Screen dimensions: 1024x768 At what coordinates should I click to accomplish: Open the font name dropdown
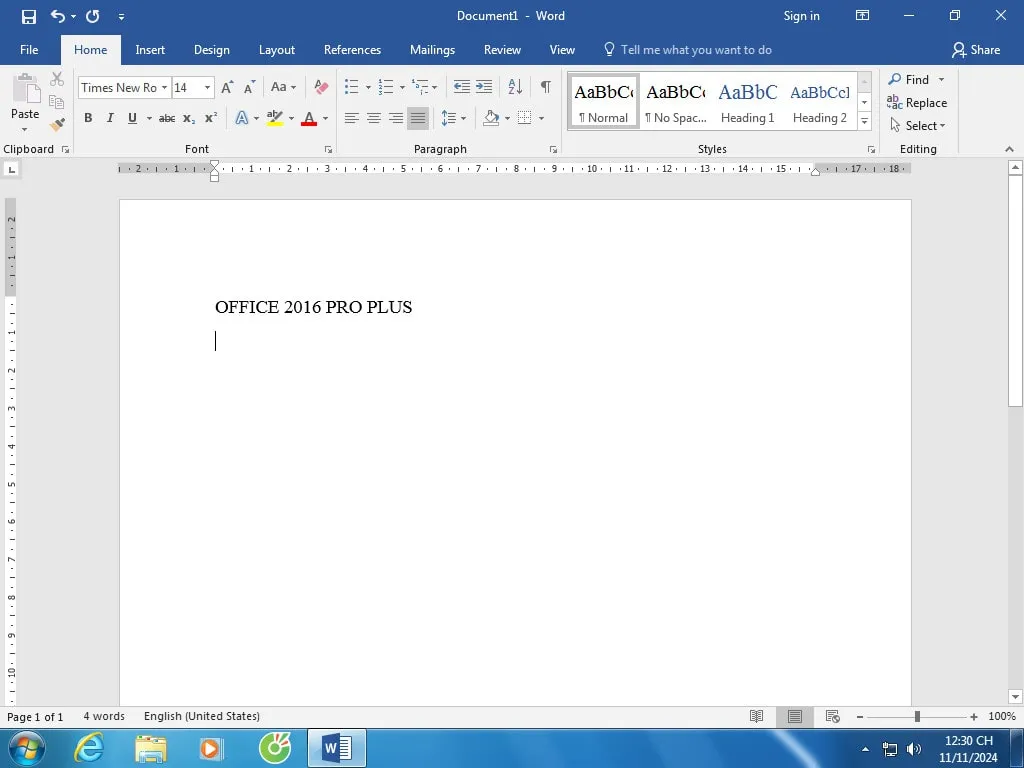[165, 88]
